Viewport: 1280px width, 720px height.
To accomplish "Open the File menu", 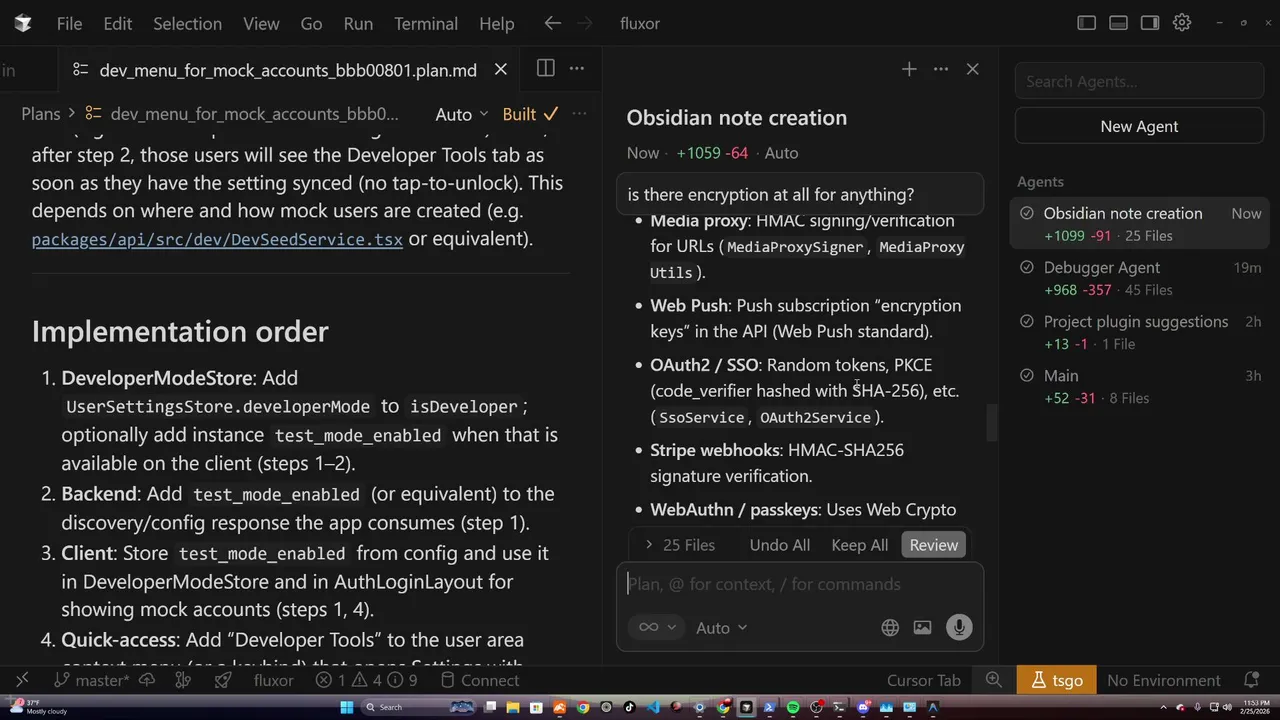I will [x=69, y=23].
